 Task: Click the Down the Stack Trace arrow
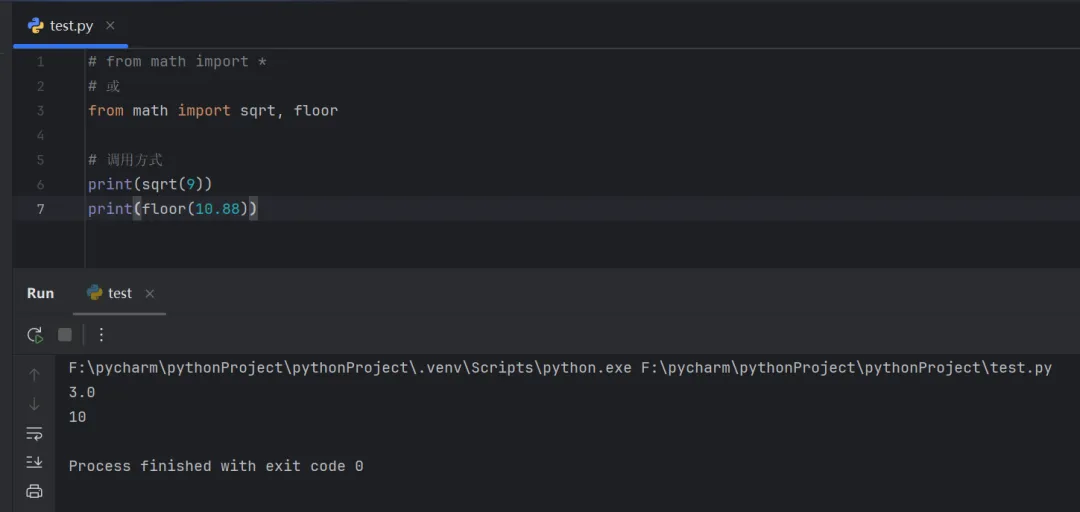pyautogui.click(x=35, y=404)
